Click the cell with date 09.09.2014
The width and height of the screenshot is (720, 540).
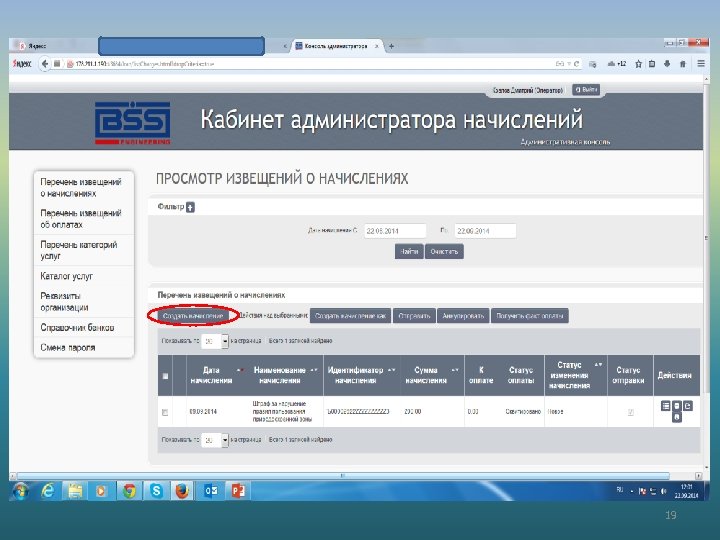[x=202, y=412]
